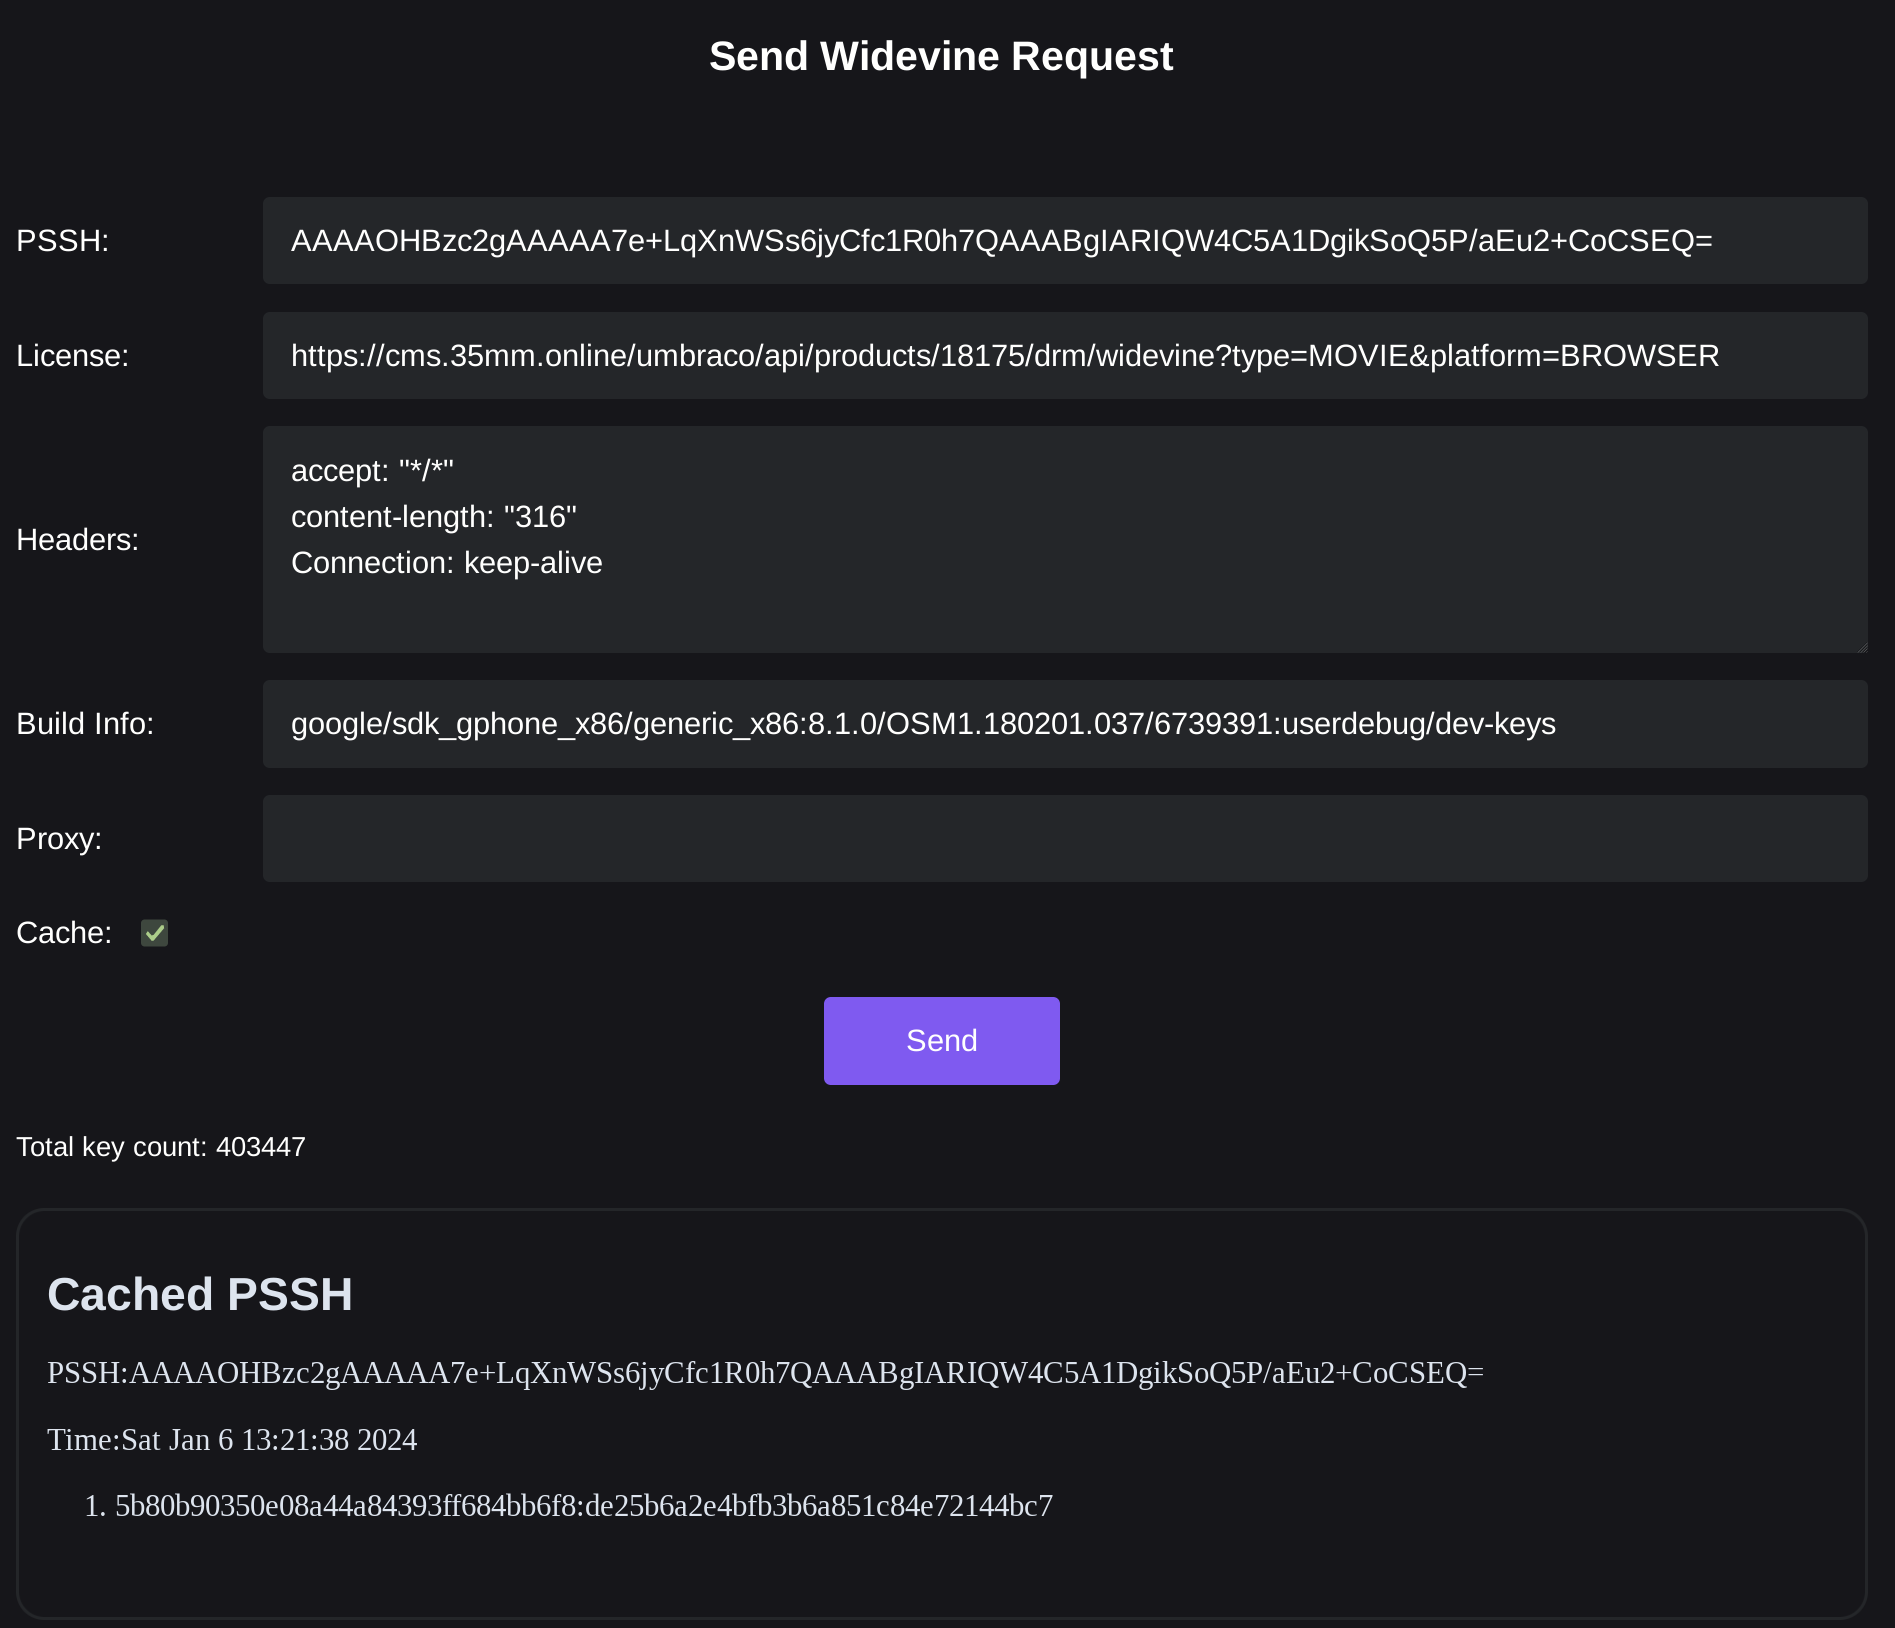1895x1628 pixels.
Task: Place cursor on Connection keep-alive line
Action: (x=446, y=563)
